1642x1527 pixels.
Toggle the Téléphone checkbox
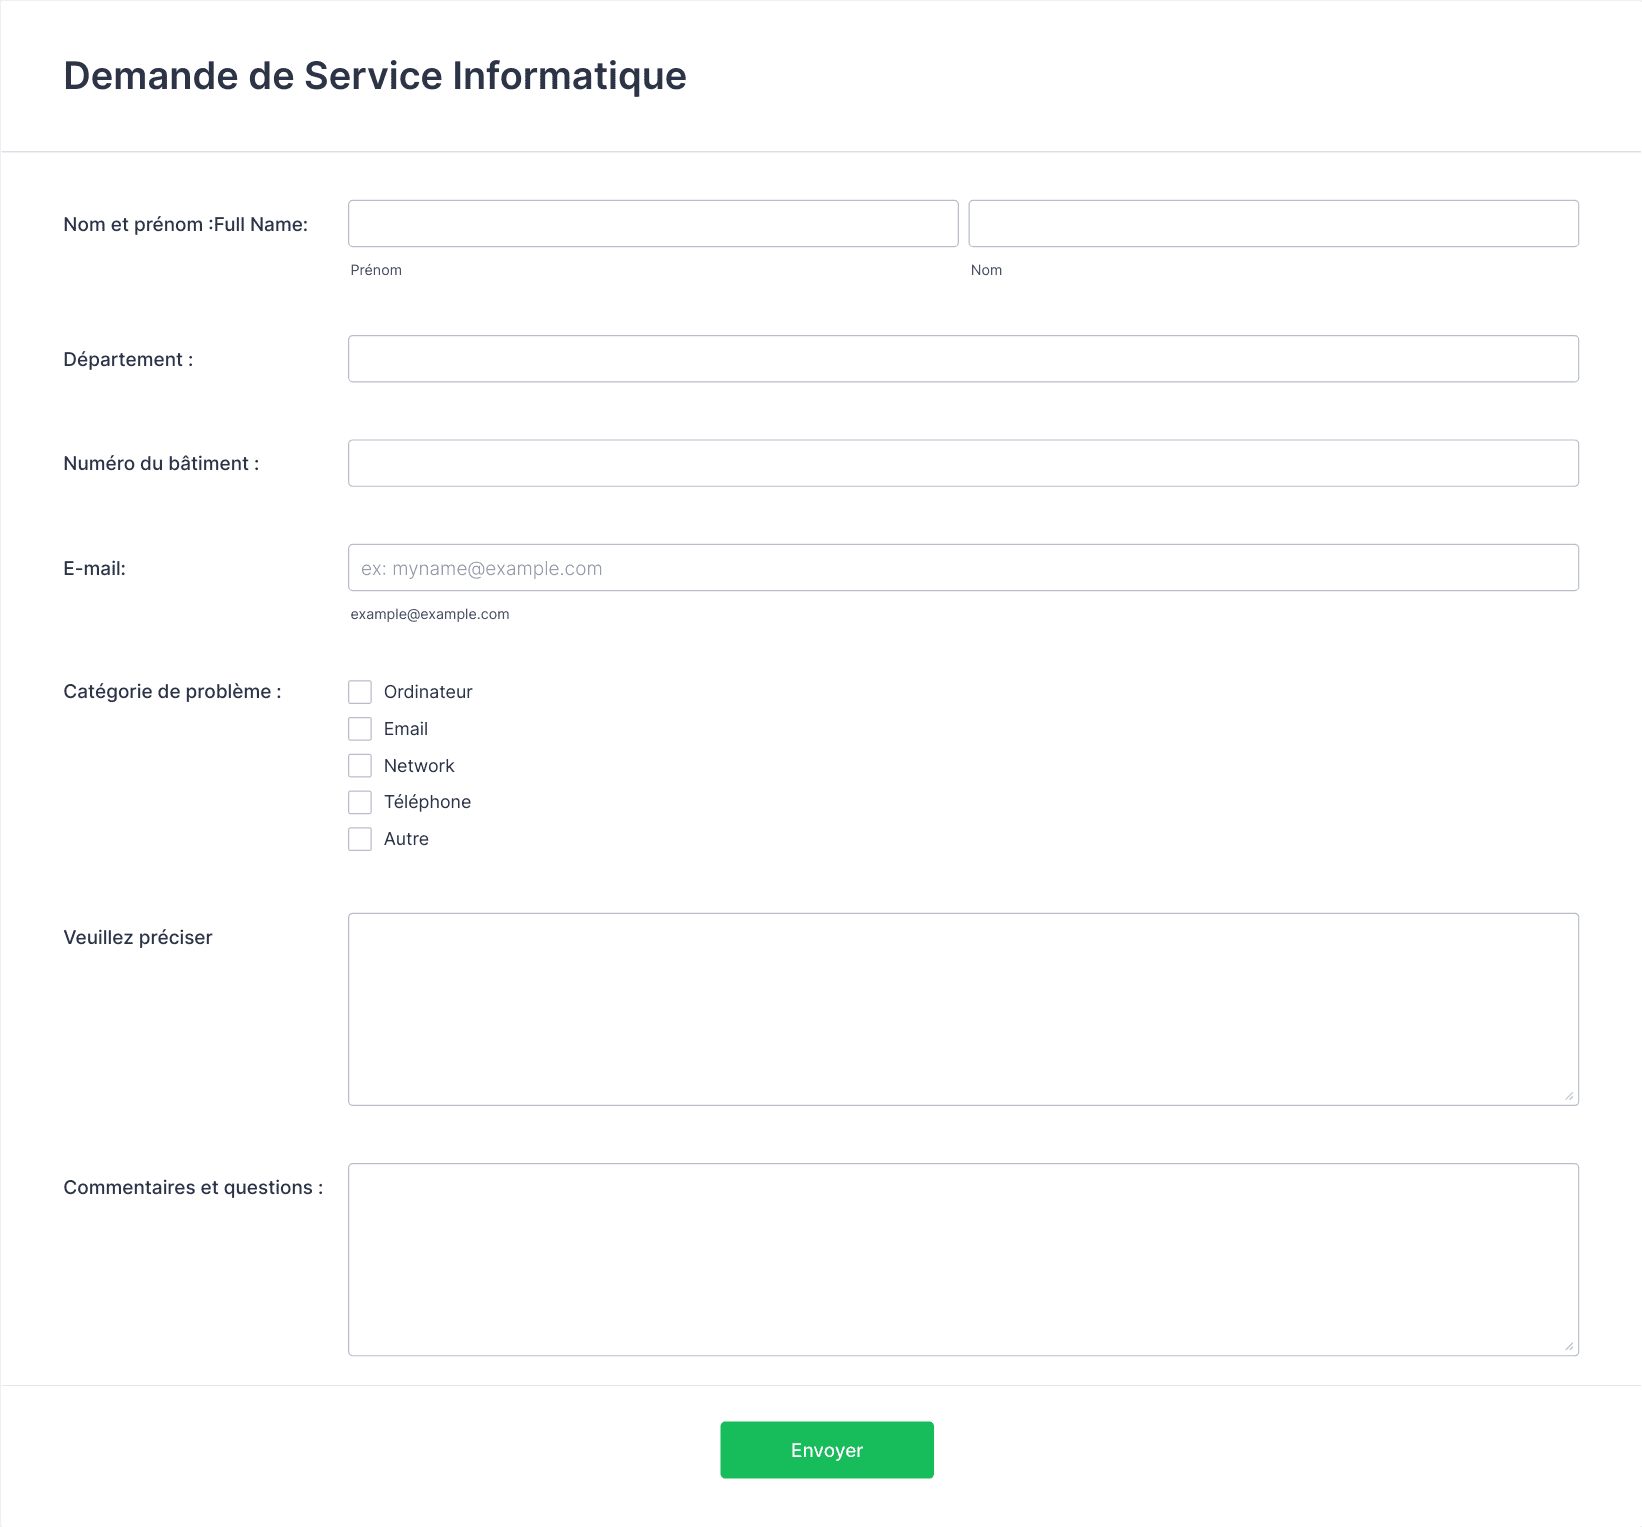pyautogui.click(x=360, y=802)
